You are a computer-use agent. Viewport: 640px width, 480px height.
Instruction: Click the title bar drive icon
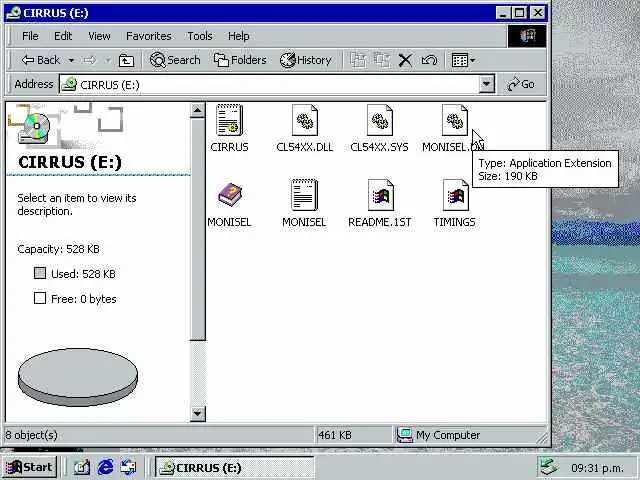(x=13, y=13)
